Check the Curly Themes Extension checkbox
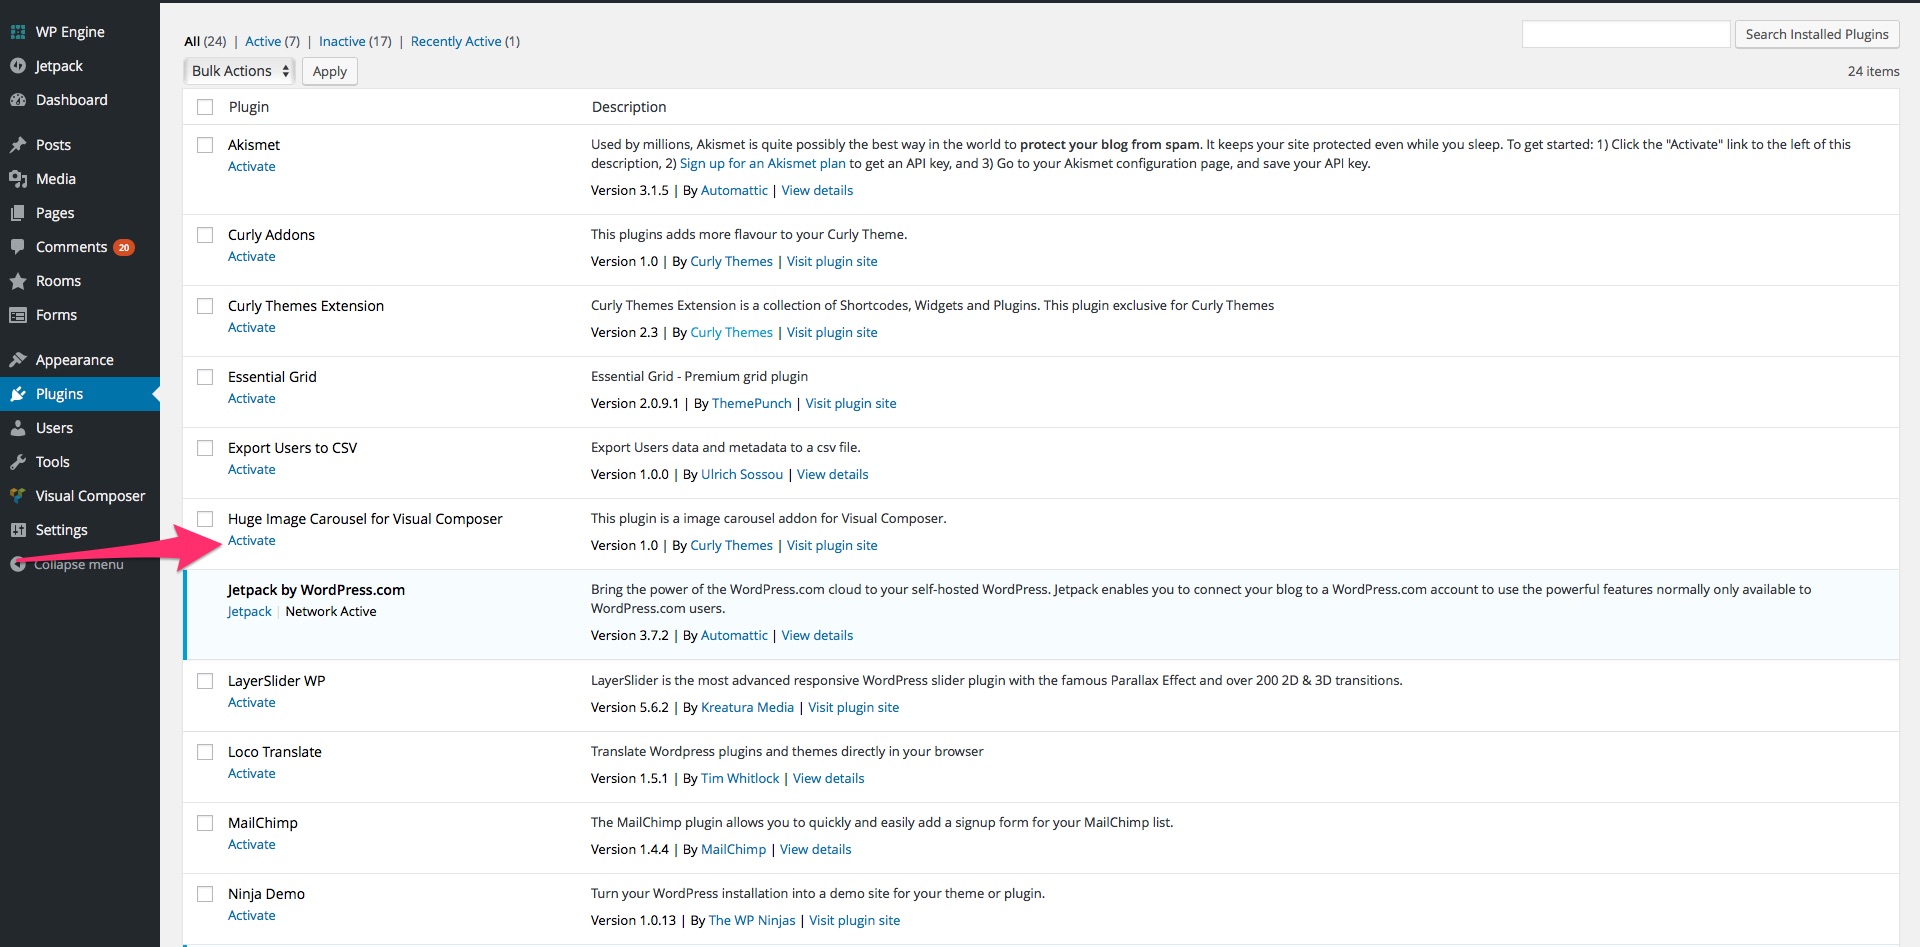The height and width of the screenshot is (947, 1920). [205, 306]
